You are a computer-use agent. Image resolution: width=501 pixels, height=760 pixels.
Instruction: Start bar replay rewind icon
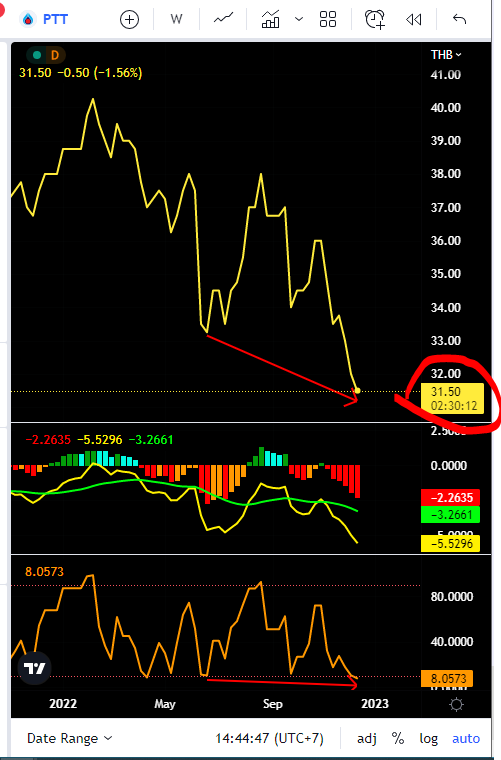(x=413, y=19)
